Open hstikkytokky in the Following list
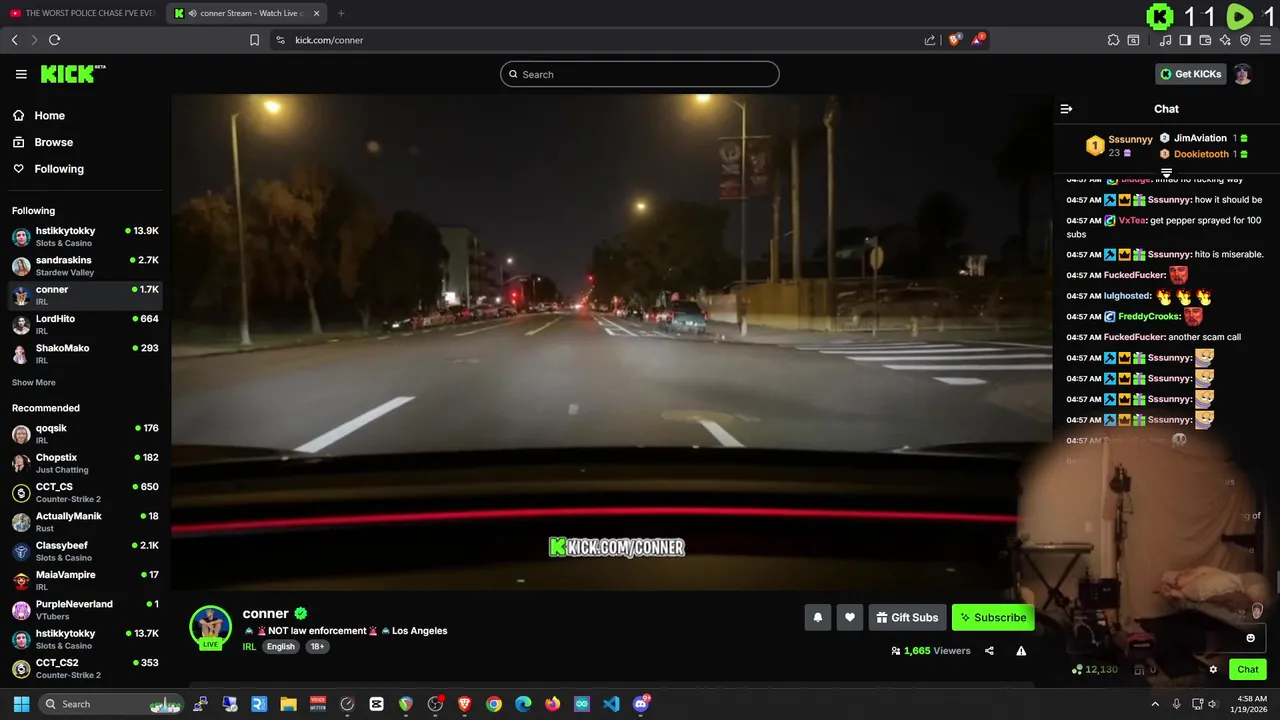The image size is (1280, 720). pyautogui.click(x=85, y=236)
